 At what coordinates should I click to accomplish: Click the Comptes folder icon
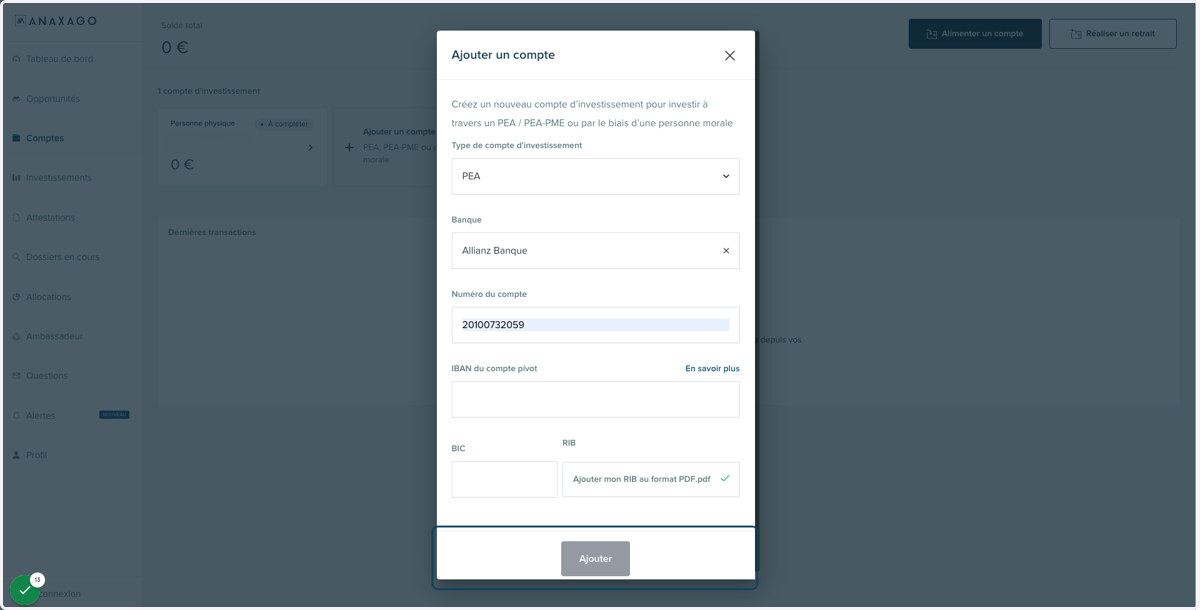coord(16,138)
